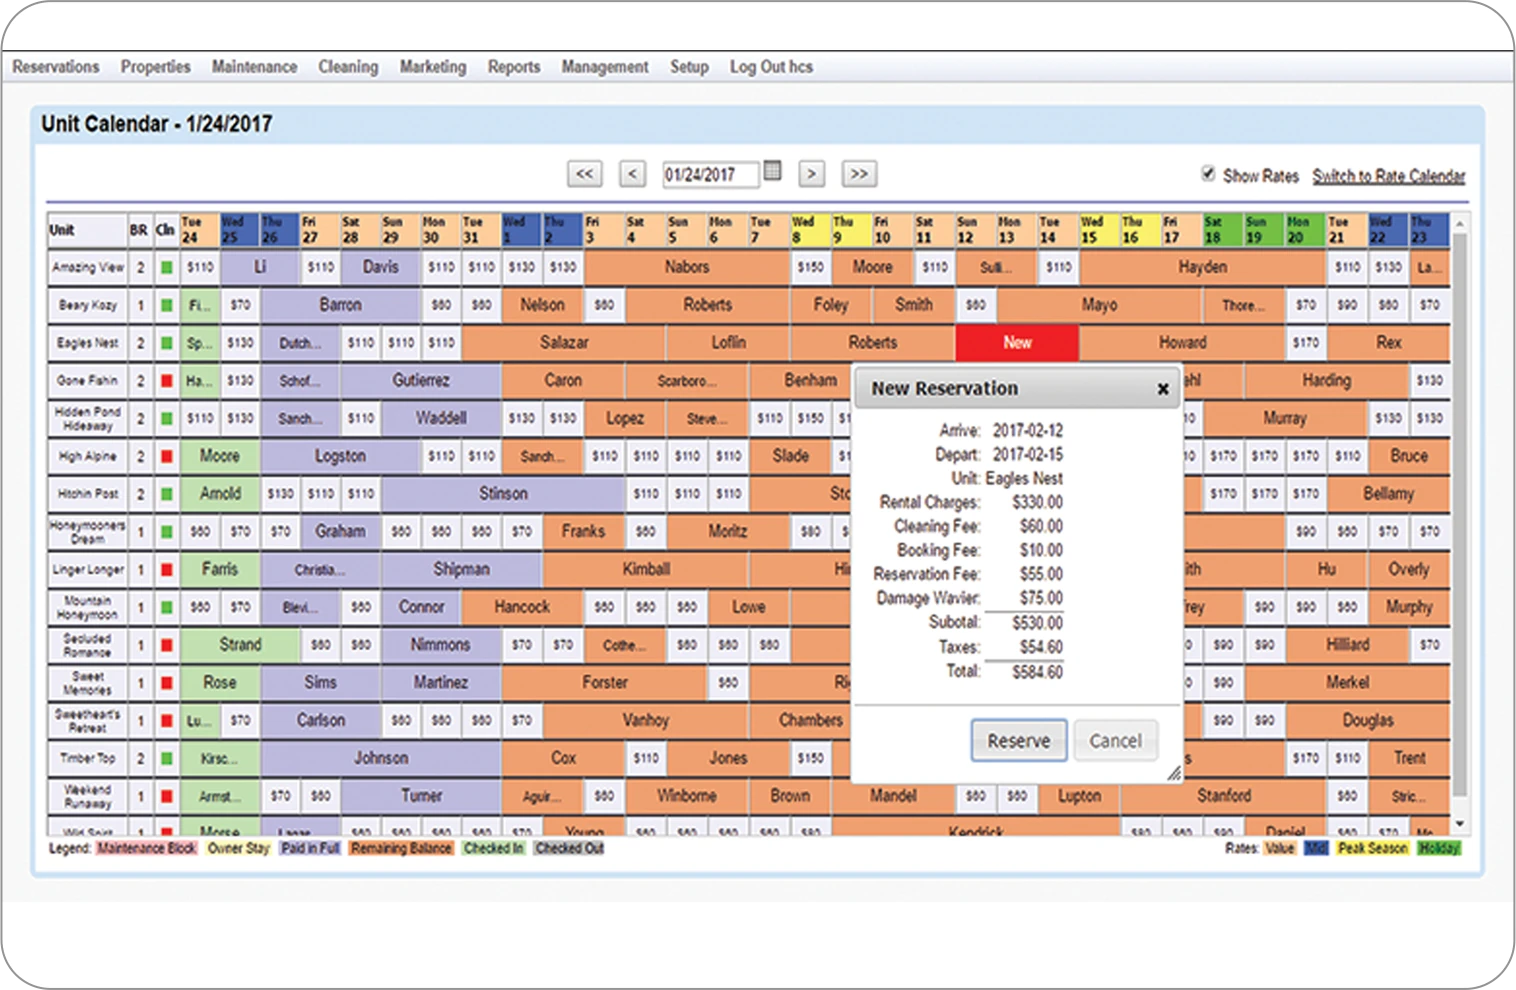
Task: Open the Hayden reservation on Amazing View
Action: point(1203,268)
